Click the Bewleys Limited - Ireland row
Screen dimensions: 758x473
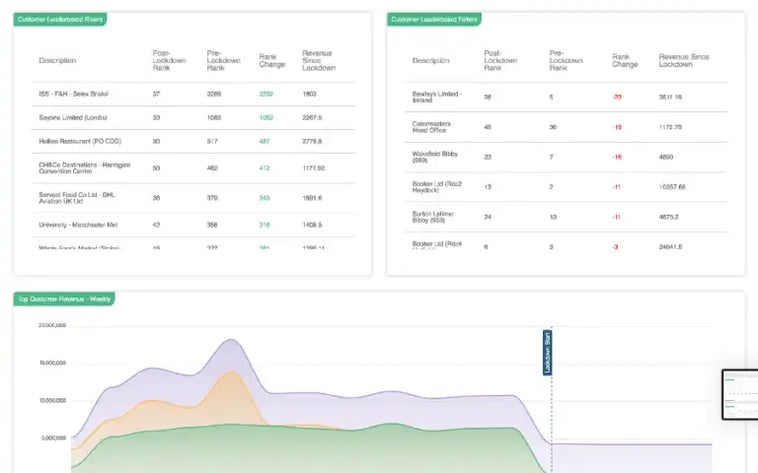[x=436, y=97]
